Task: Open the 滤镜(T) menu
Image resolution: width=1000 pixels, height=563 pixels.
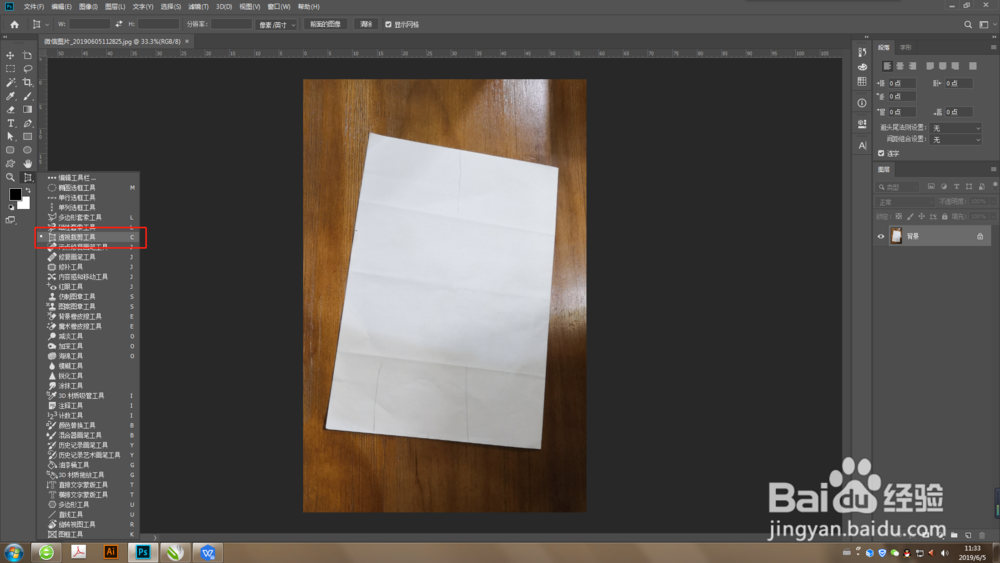Action: click(x=198, y=6)
